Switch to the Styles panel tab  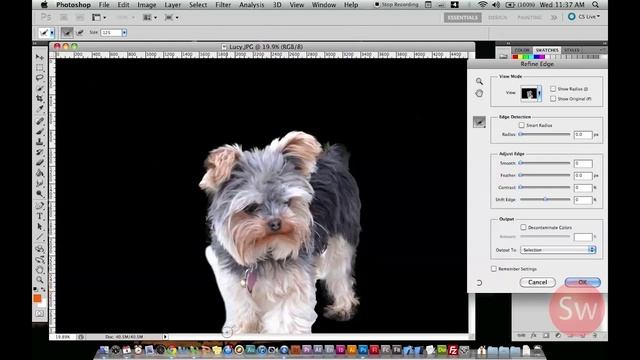(572, 50)
